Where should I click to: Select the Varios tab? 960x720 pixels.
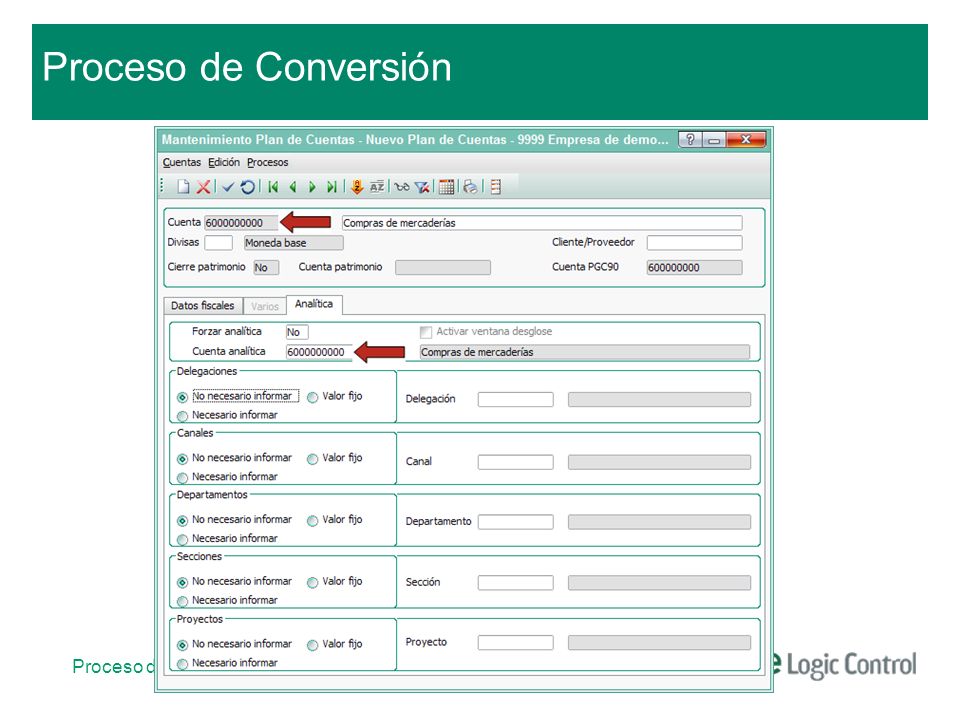[264, 306]
